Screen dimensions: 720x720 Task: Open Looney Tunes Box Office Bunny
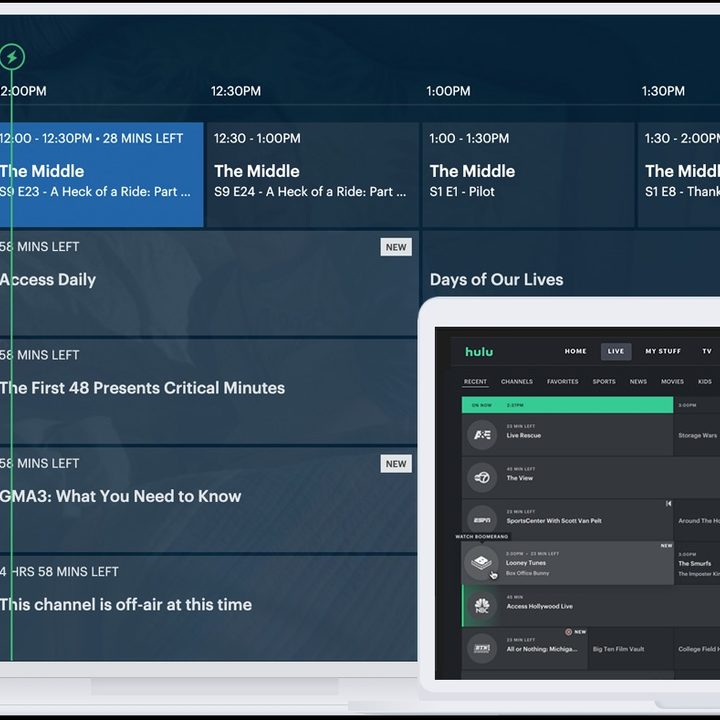coord(568,563)
